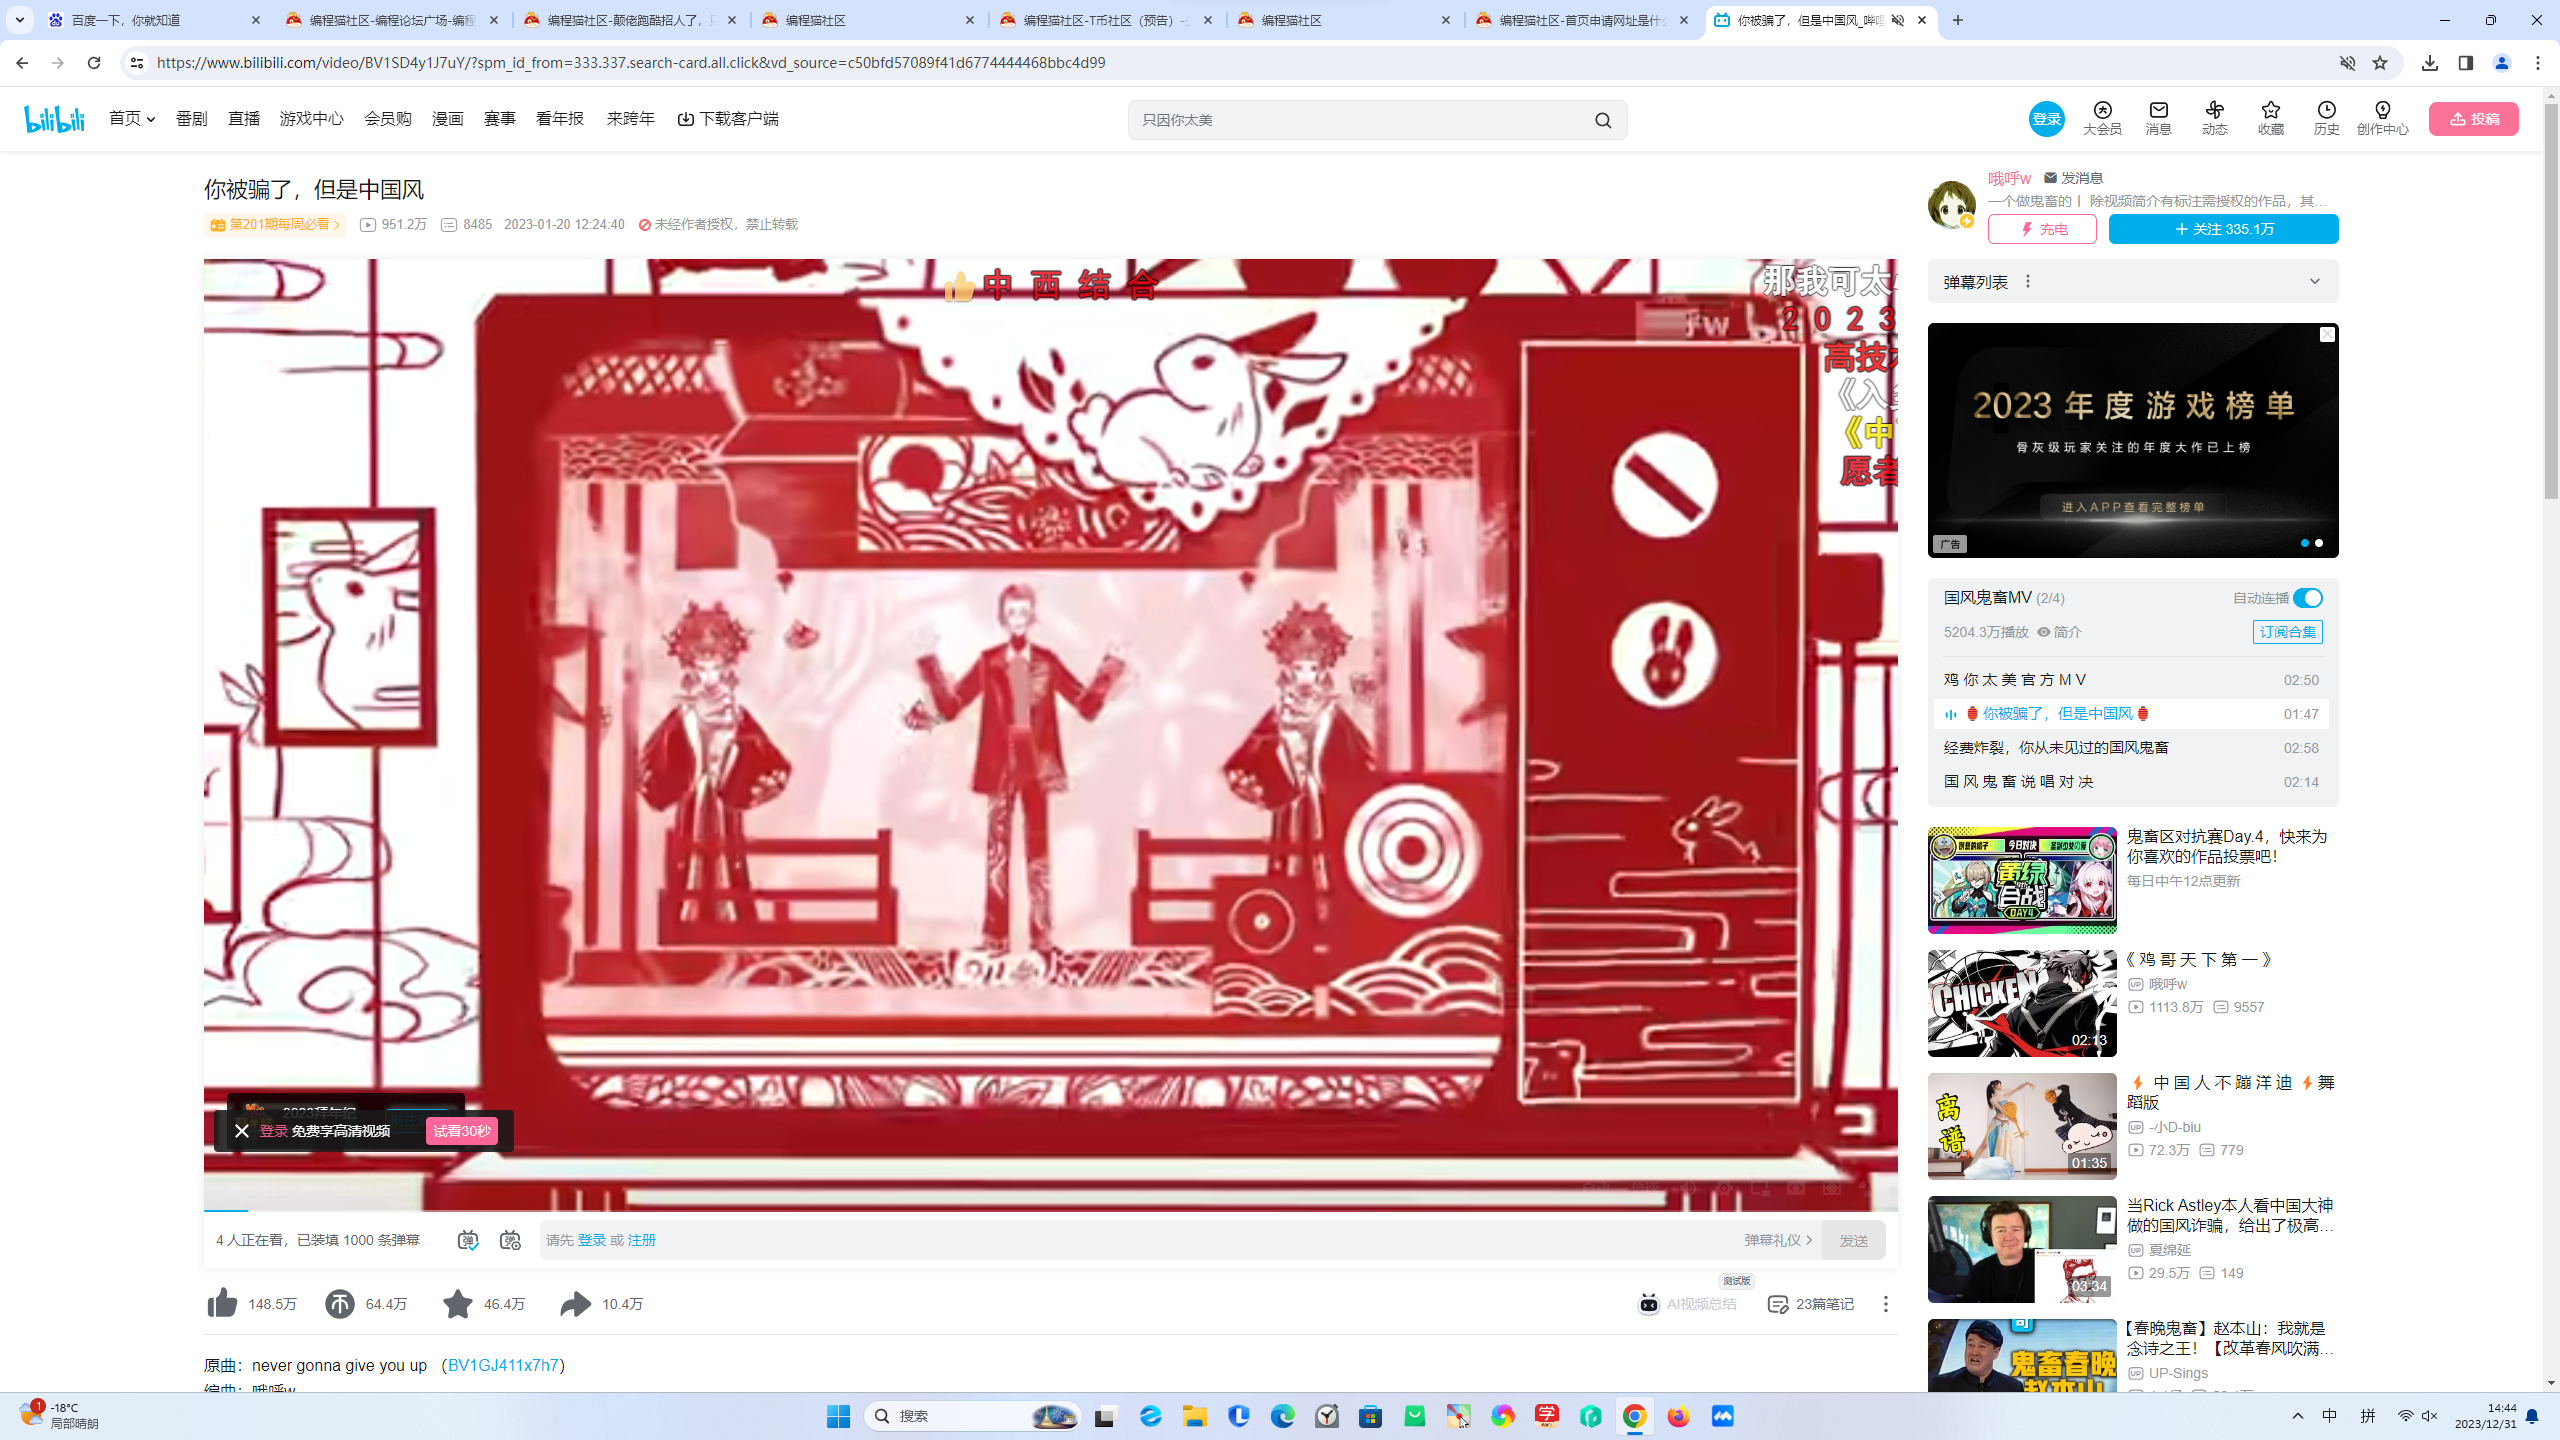2560x1440 pixels.
Task: Expand the 首页 dropdown menu
Action: point(132,119)
